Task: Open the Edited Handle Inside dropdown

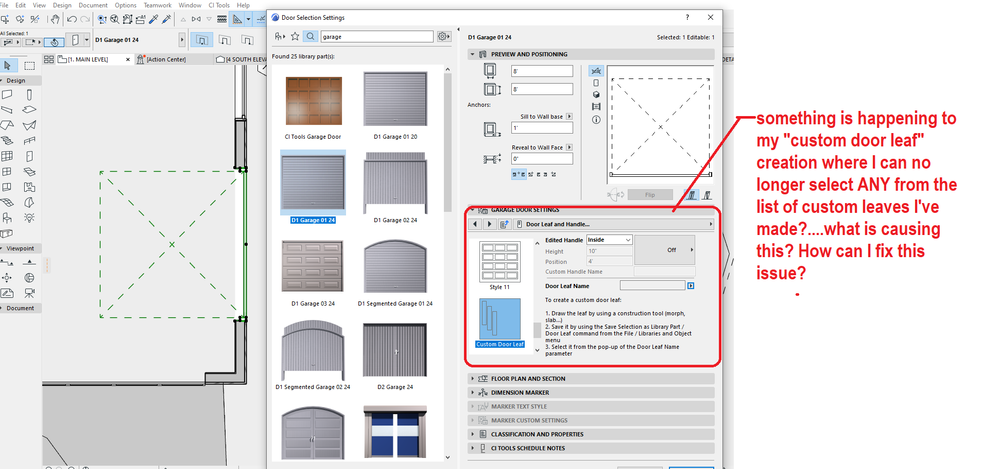Action: (609, 240)
